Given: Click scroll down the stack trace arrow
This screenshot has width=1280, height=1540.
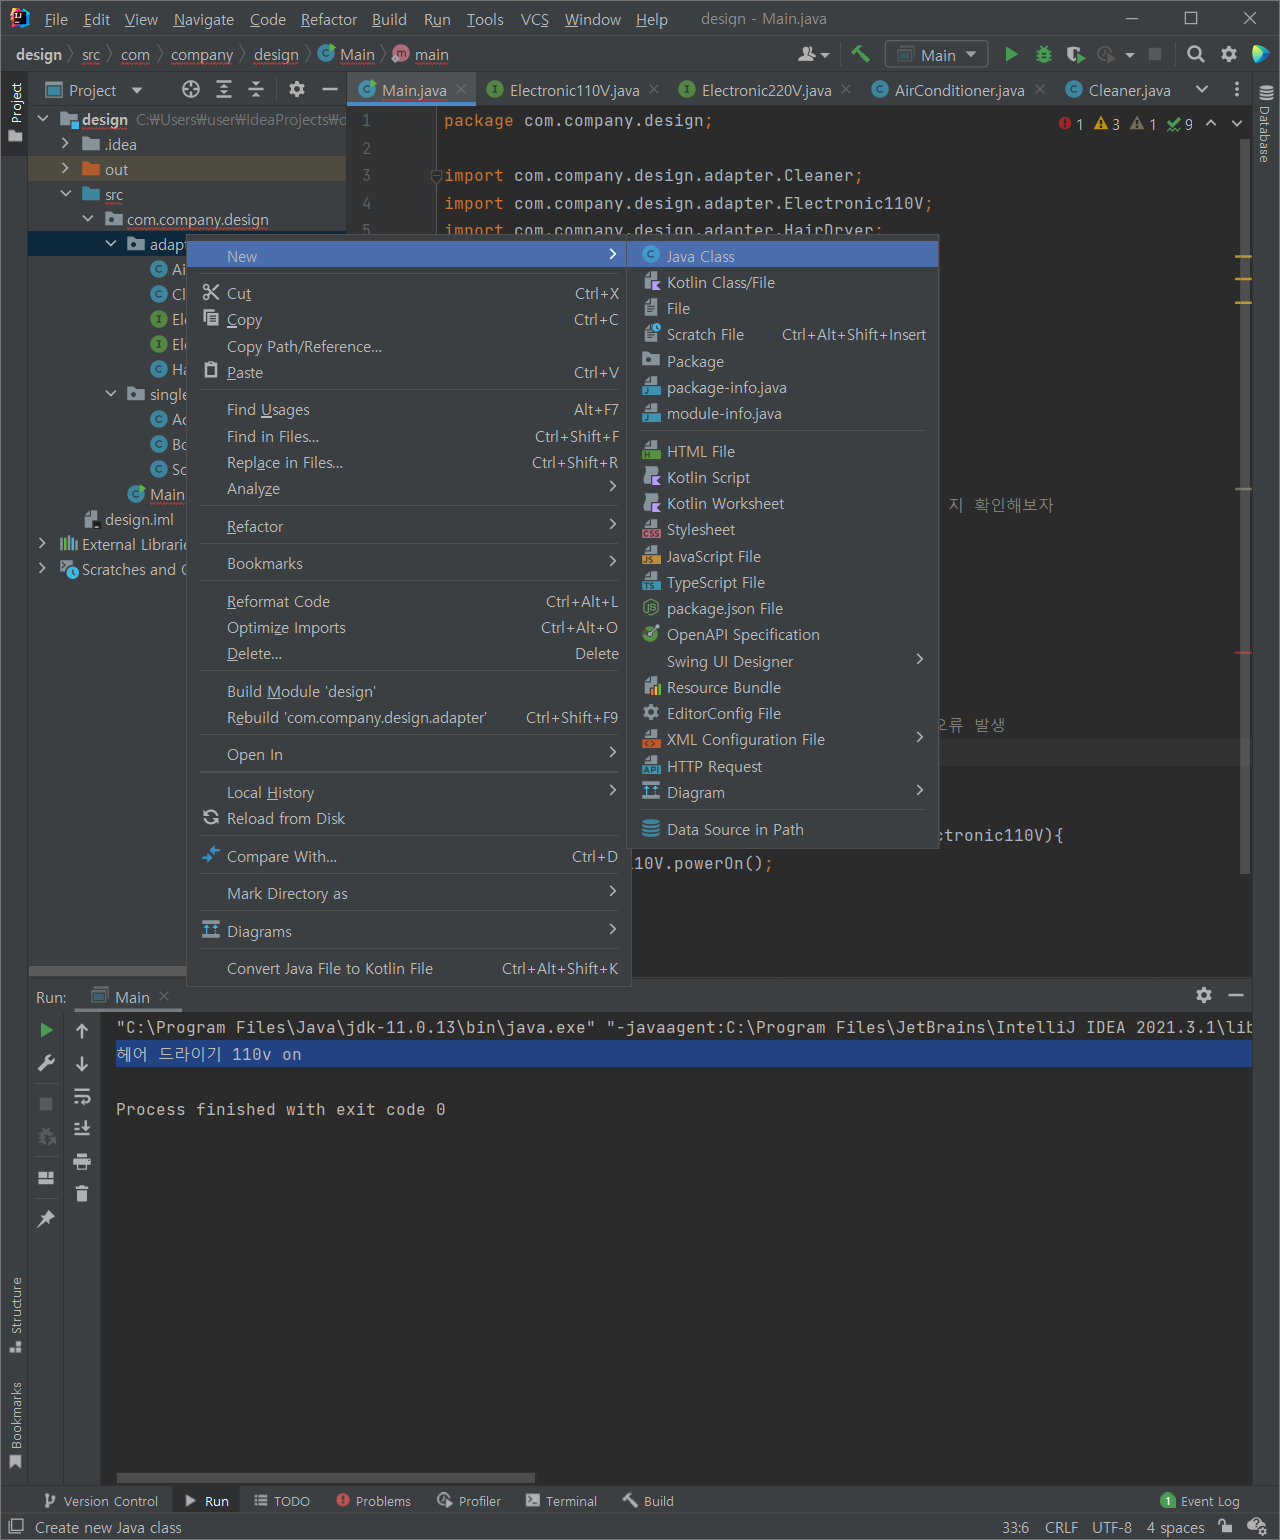Looking at the screenshot, I should click(x=82, y=1063).
